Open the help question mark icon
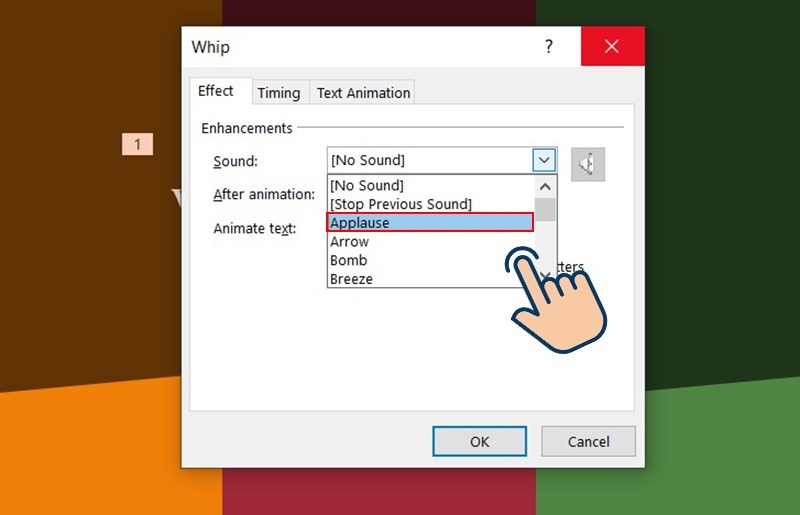 (548, 46)
